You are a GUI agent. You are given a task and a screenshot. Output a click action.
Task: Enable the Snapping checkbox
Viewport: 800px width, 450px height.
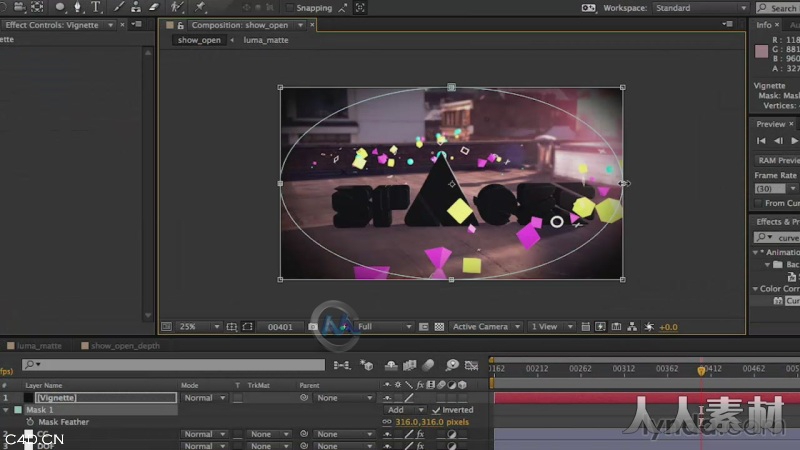[x=289, y=8]
